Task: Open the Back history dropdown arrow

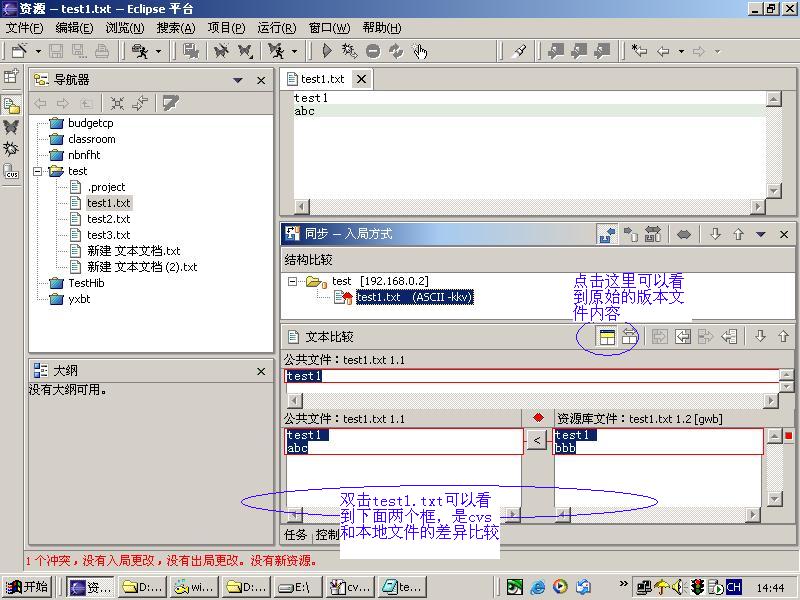Action: (x=681, y=51)
